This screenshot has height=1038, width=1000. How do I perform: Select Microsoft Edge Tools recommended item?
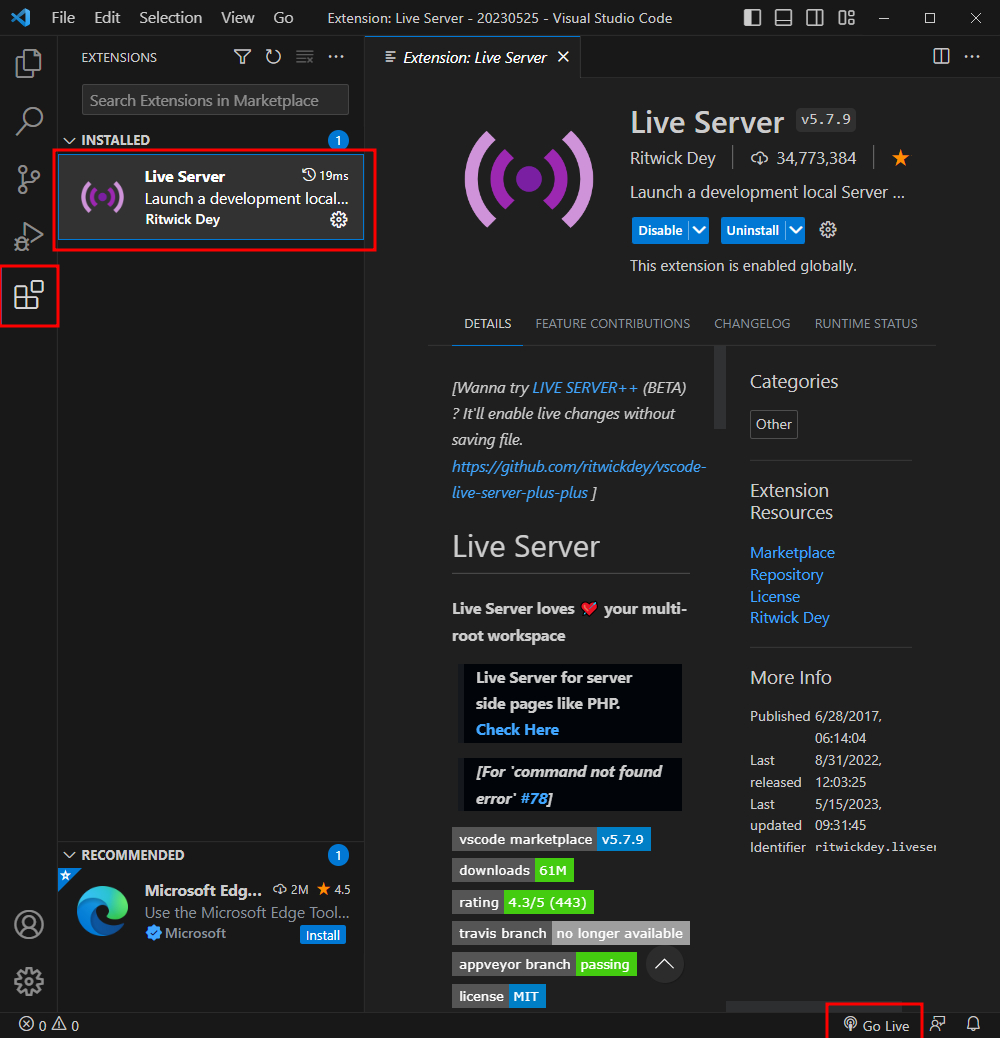coord(210,911)
